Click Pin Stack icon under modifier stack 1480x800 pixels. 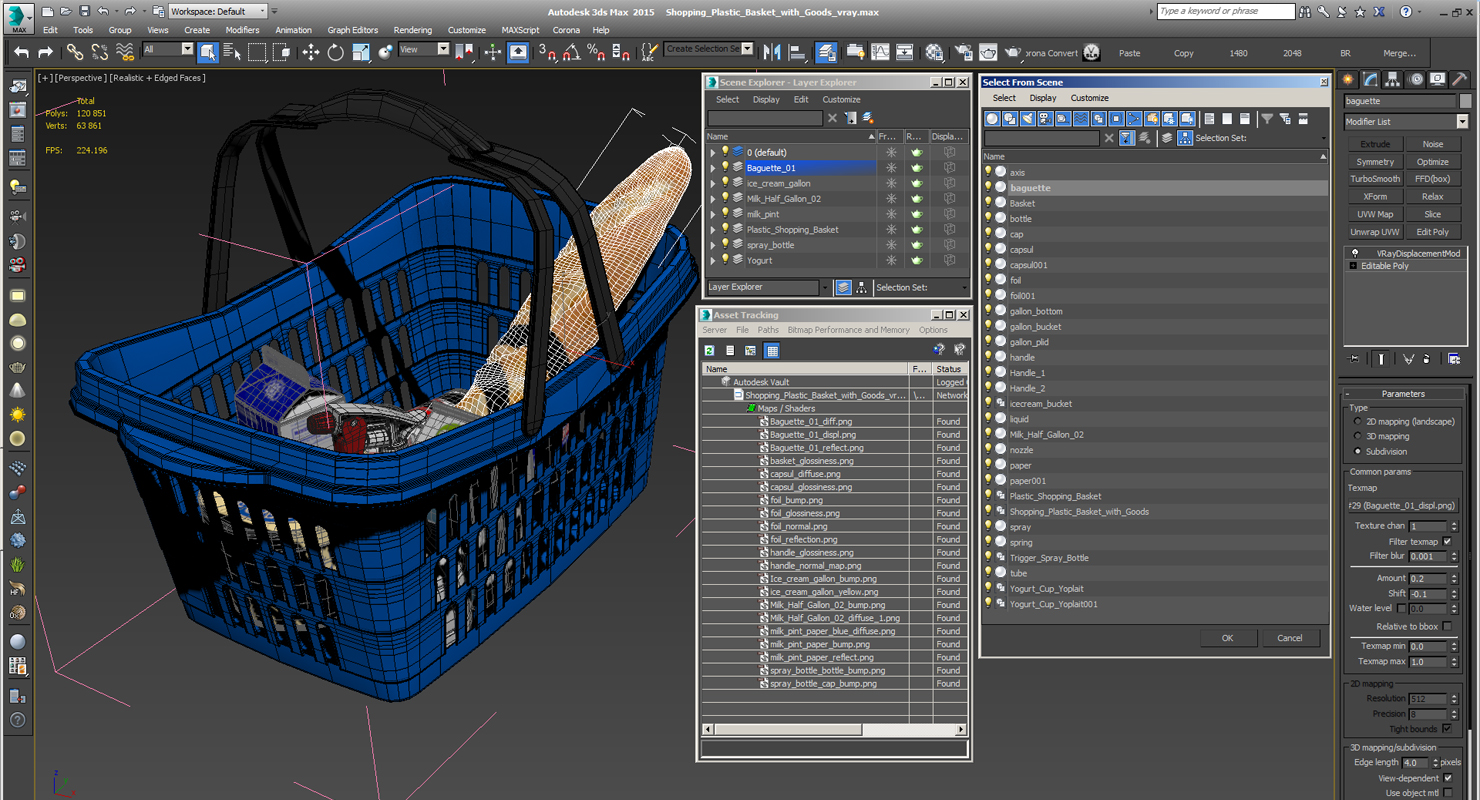tap(1355, 358)
